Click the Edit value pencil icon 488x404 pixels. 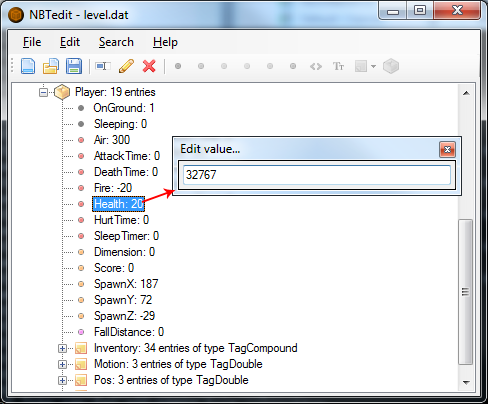point(126,66)
